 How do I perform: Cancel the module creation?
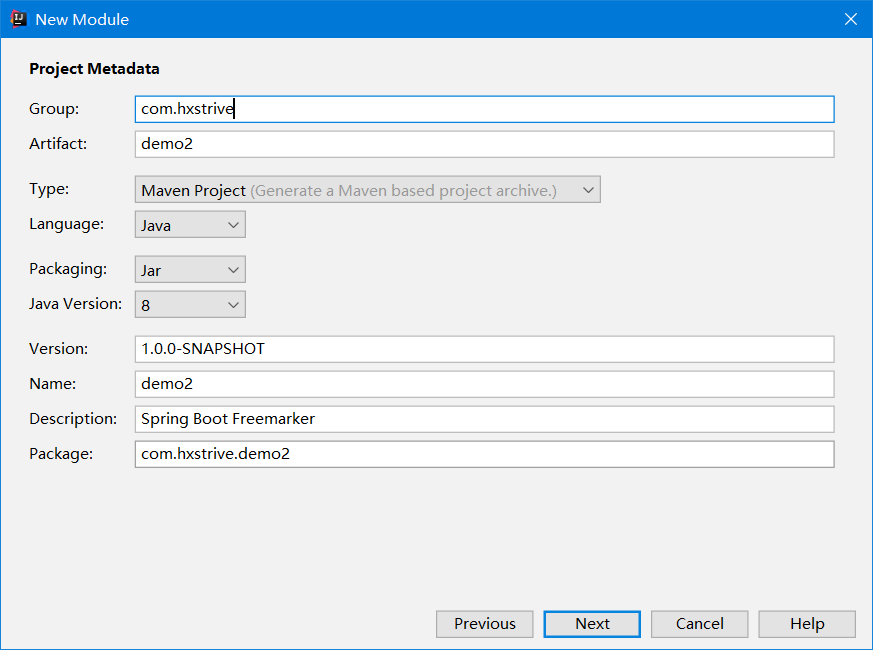click(699, 624)
